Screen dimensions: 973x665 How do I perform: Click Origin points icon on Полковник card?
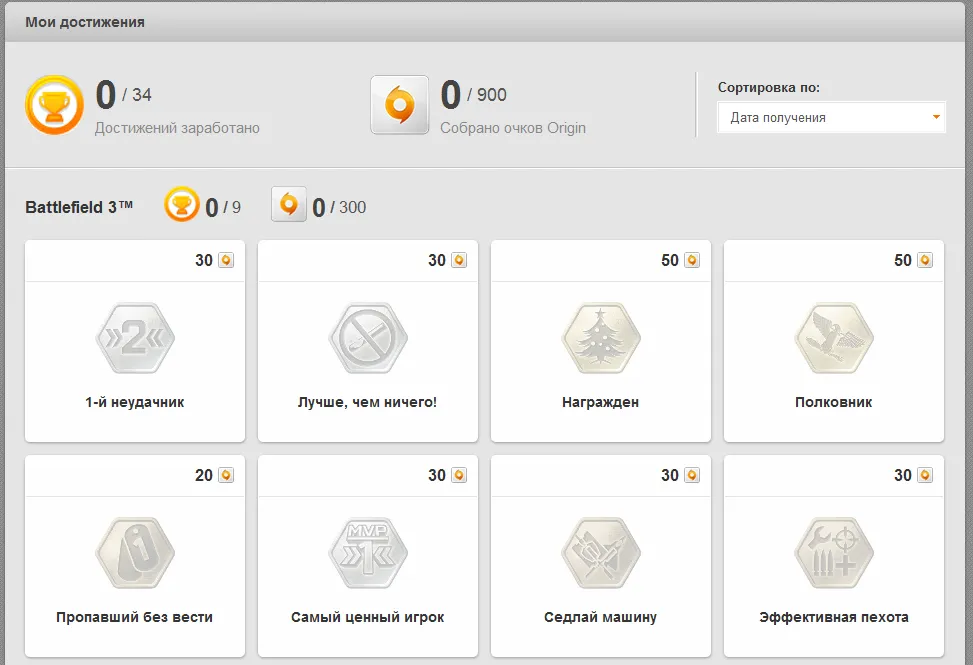click(x=925, y=261)
